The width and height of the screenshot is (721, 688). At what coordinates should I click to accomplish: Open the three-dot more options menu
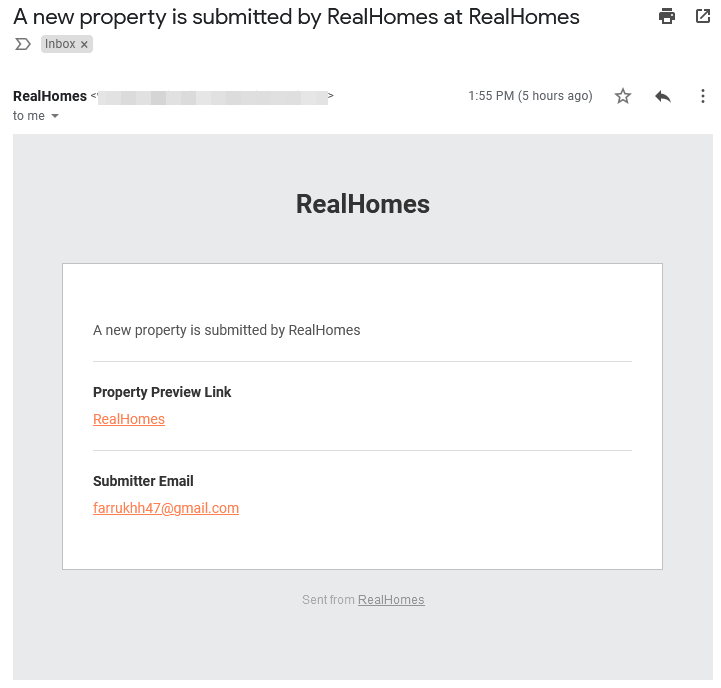703,96
